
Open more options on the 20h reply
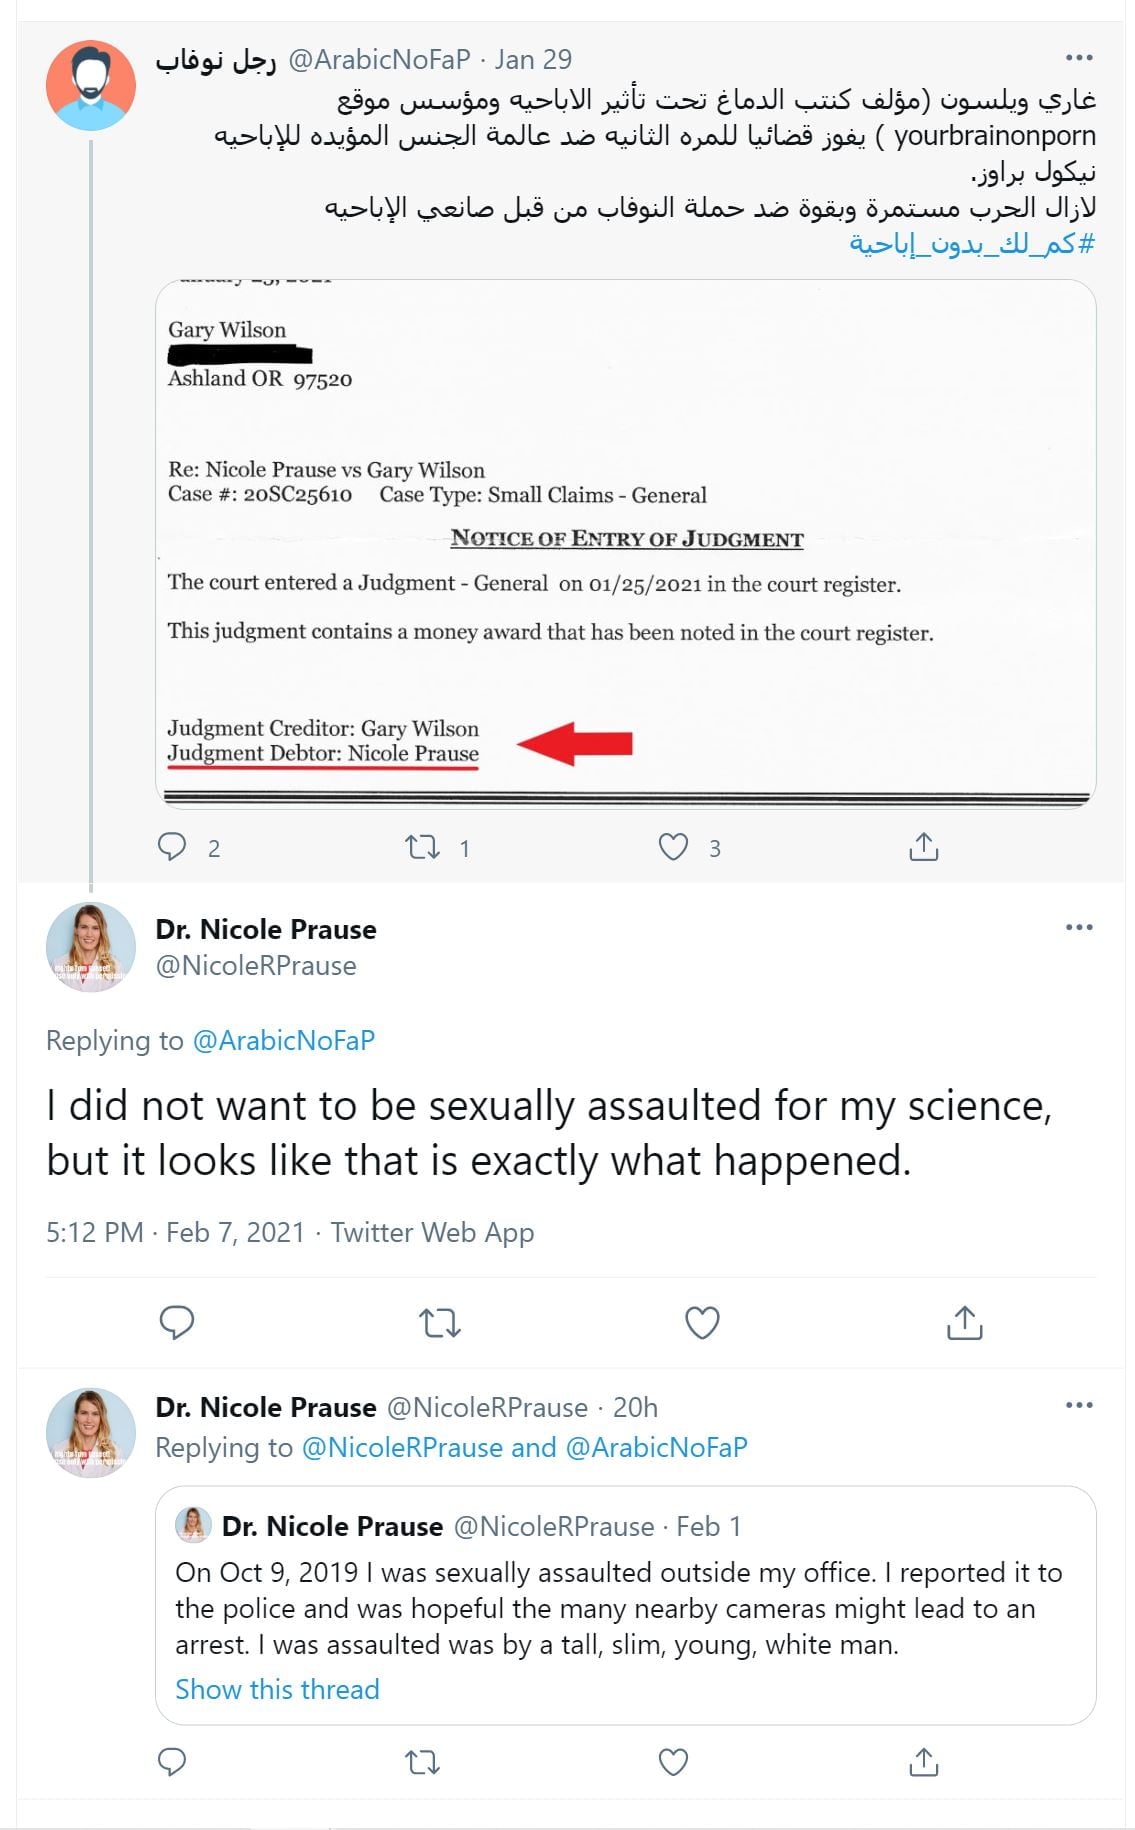(1079, 1405)
